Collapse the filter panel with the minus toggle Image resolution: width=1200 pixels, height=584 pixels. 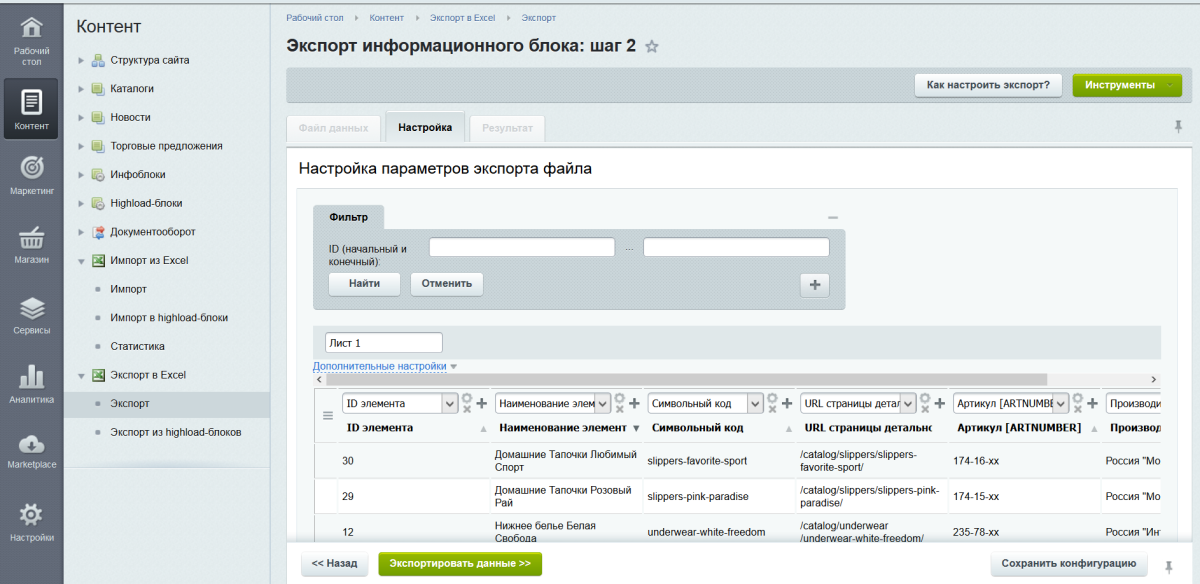click(831, 216)
